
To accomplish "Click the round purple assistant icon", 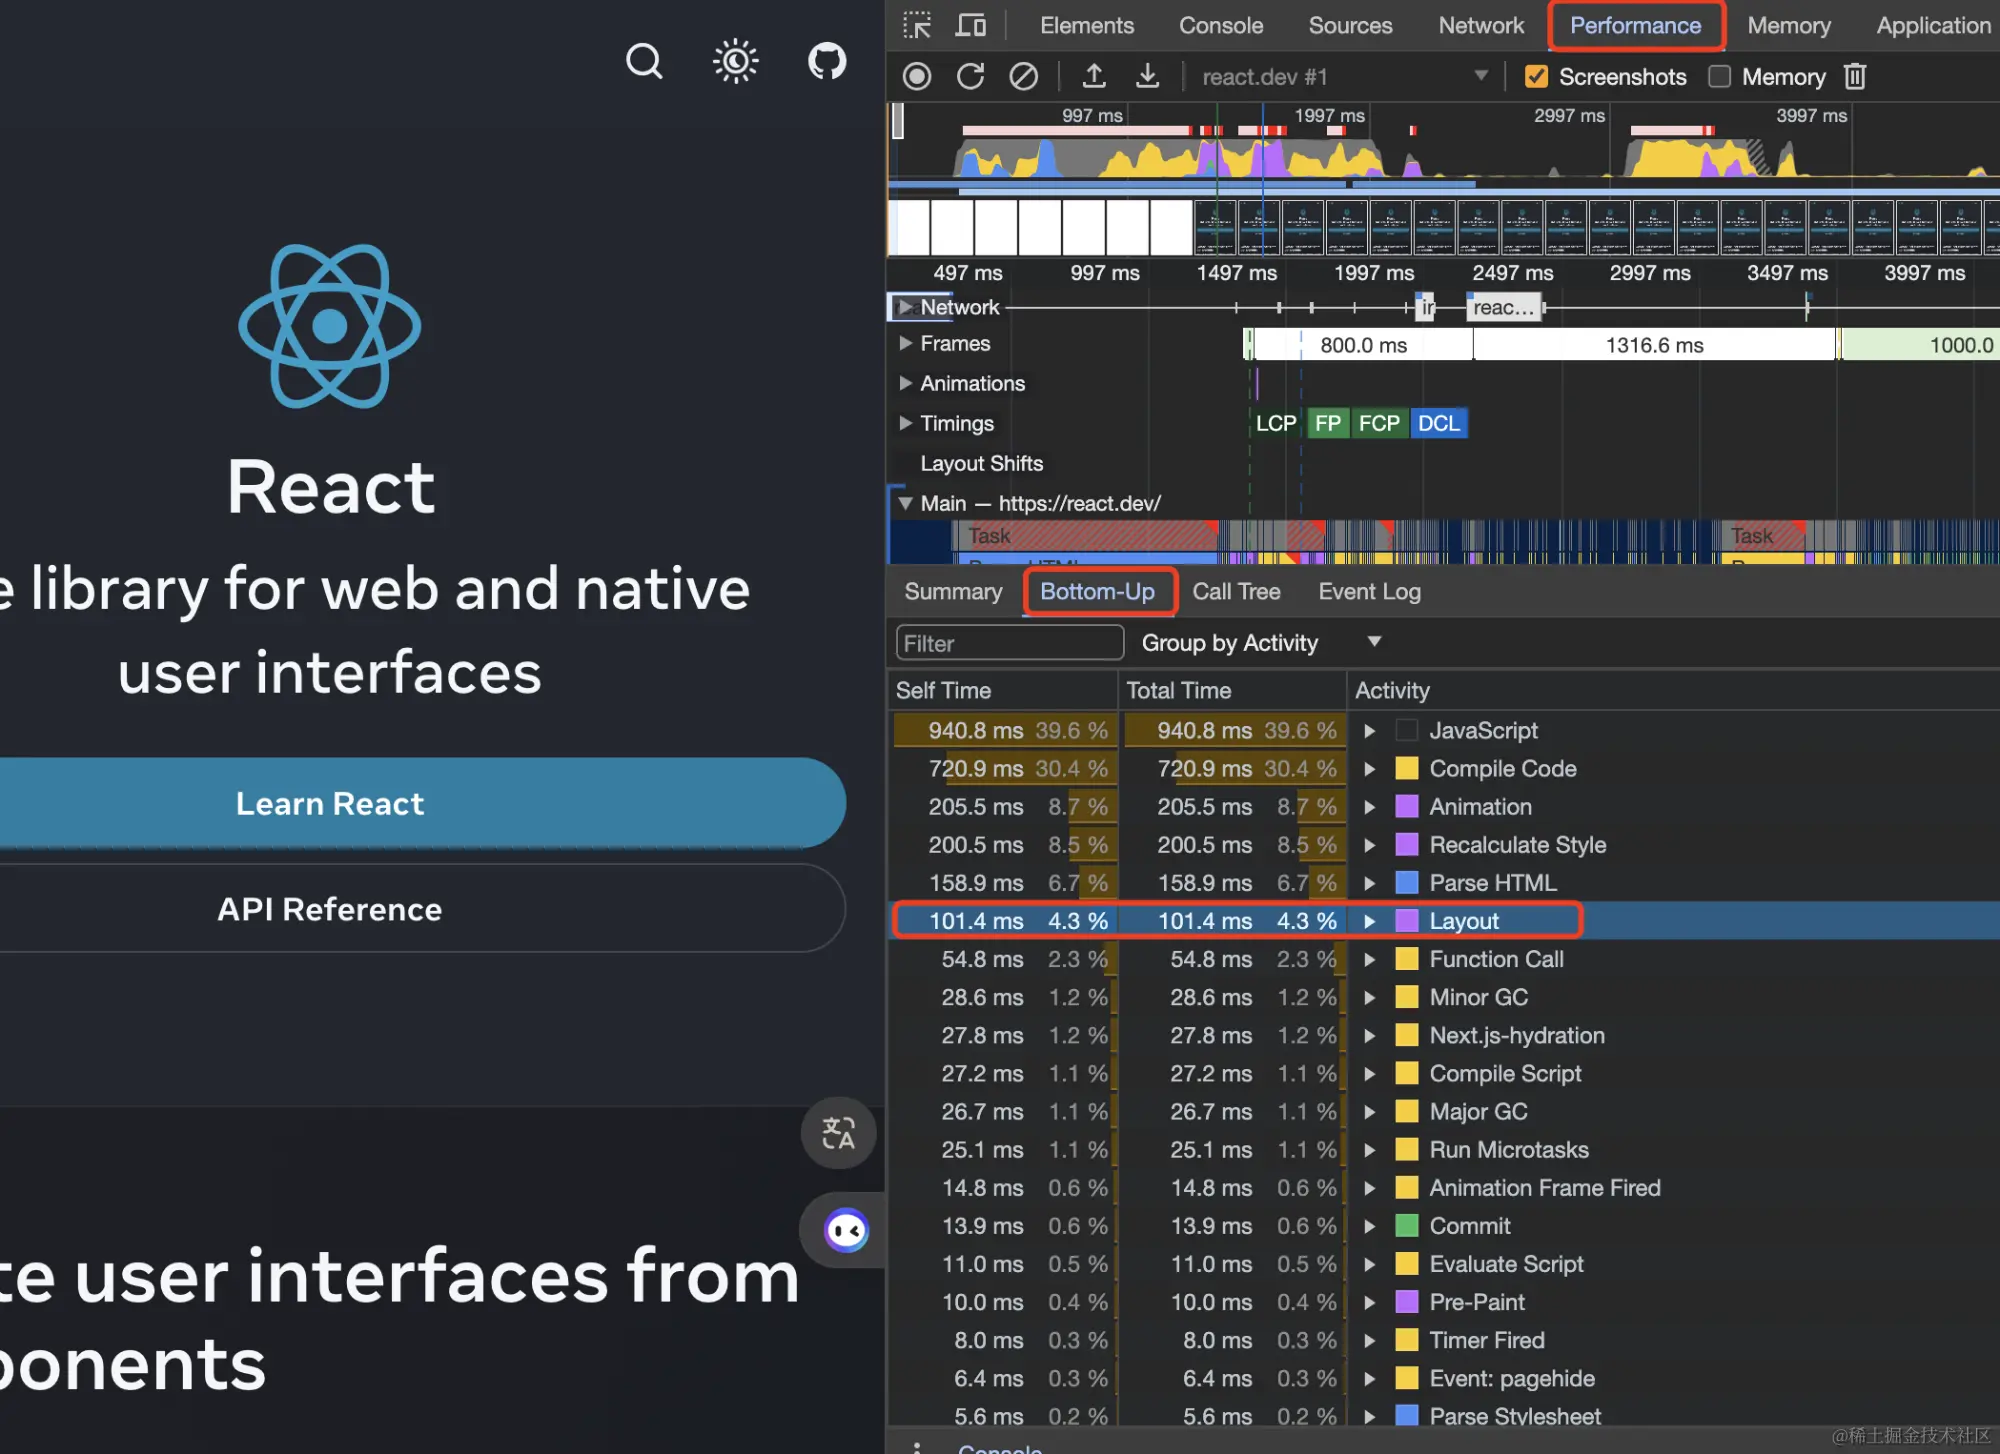I will (846, 1230).
